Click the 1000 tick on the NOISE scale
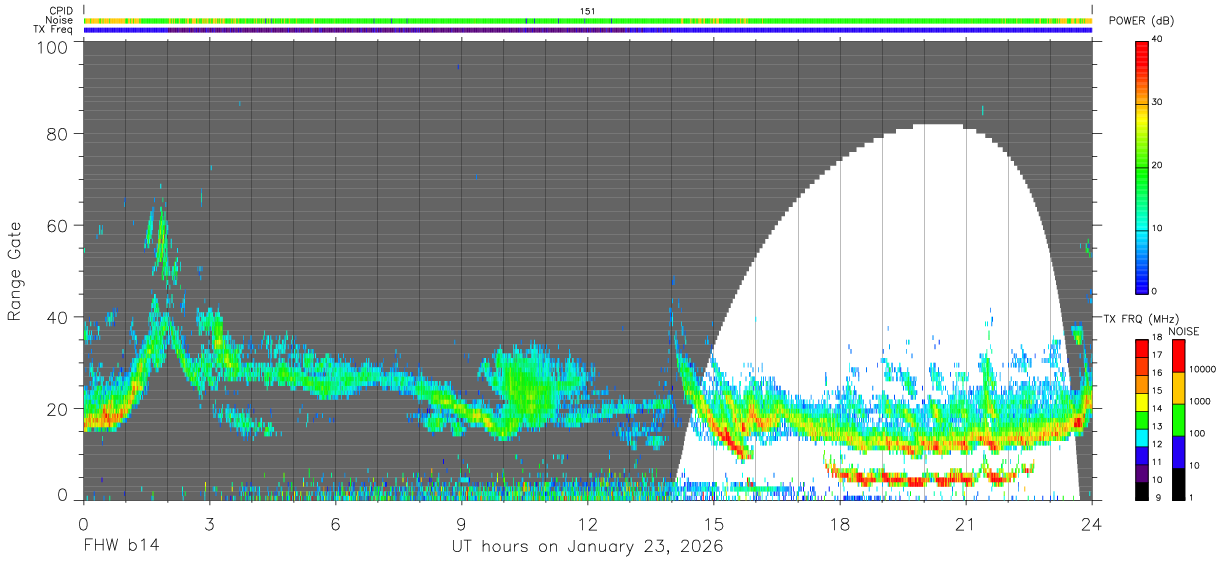 (1199, 401)
